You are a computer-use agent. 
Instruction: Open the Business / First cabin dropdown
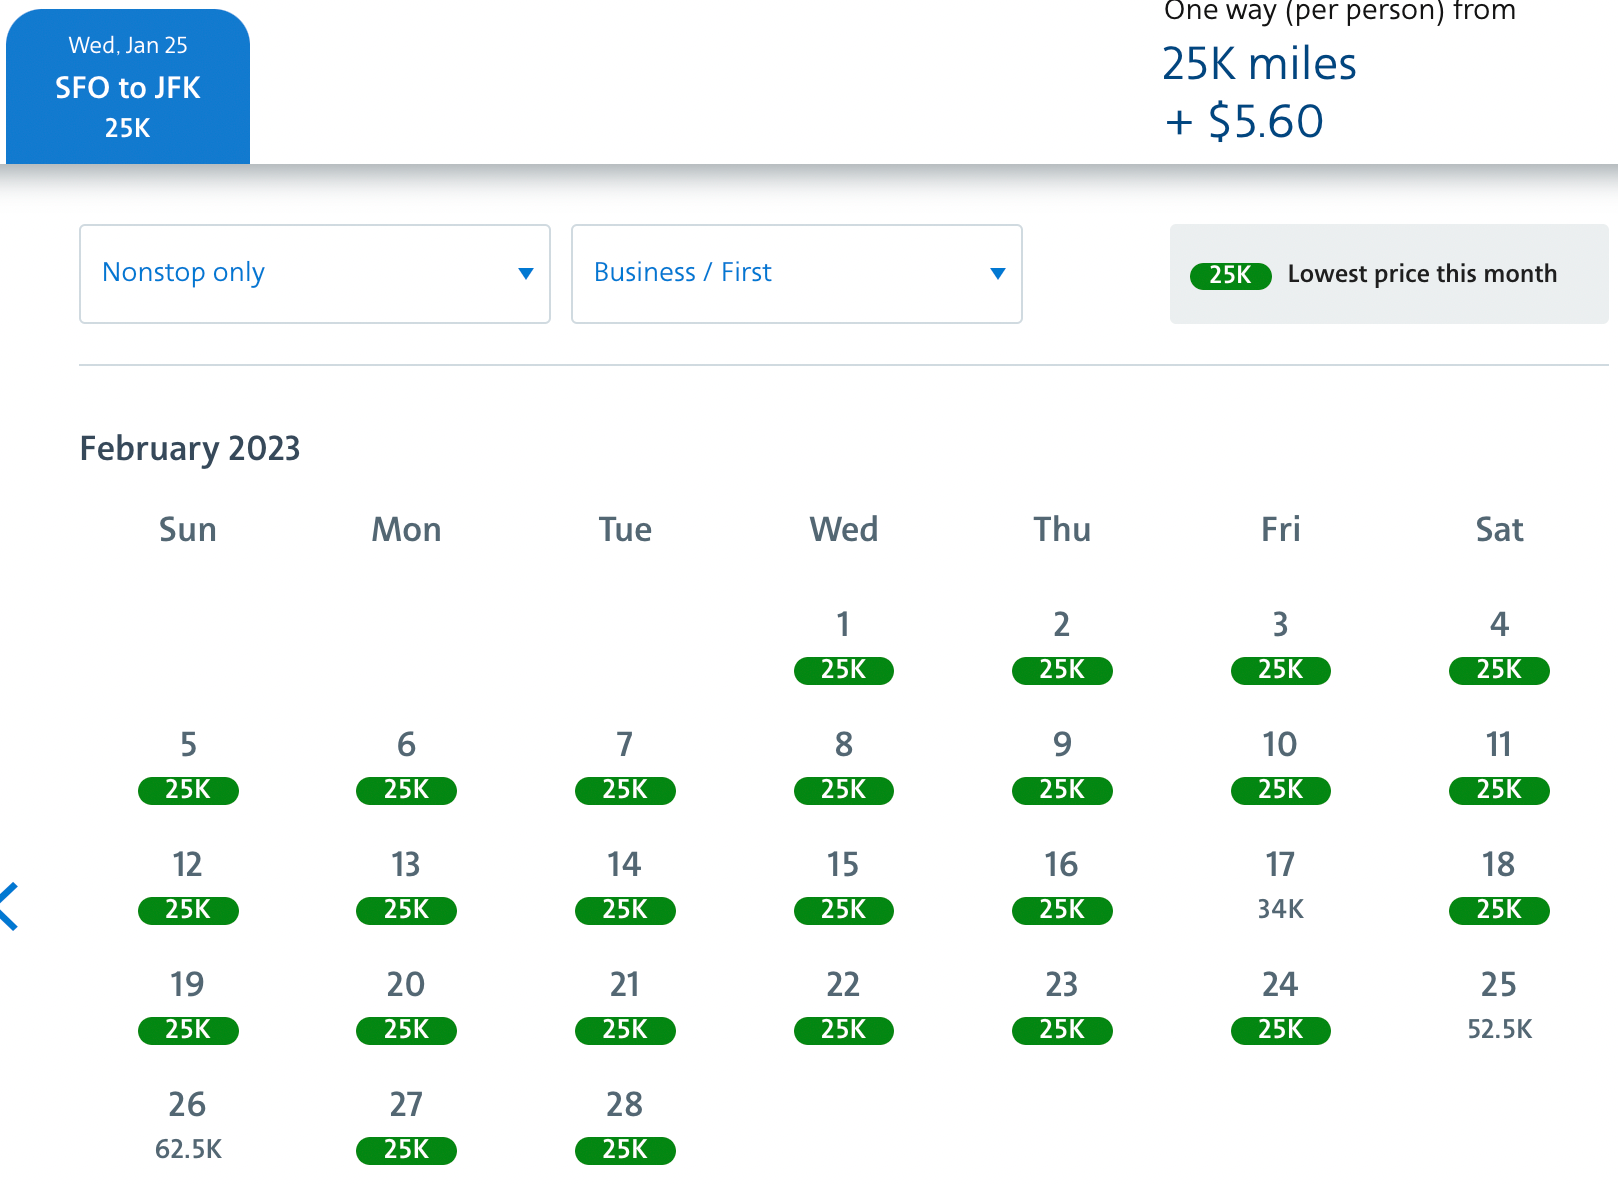click(x=795, y=273)
